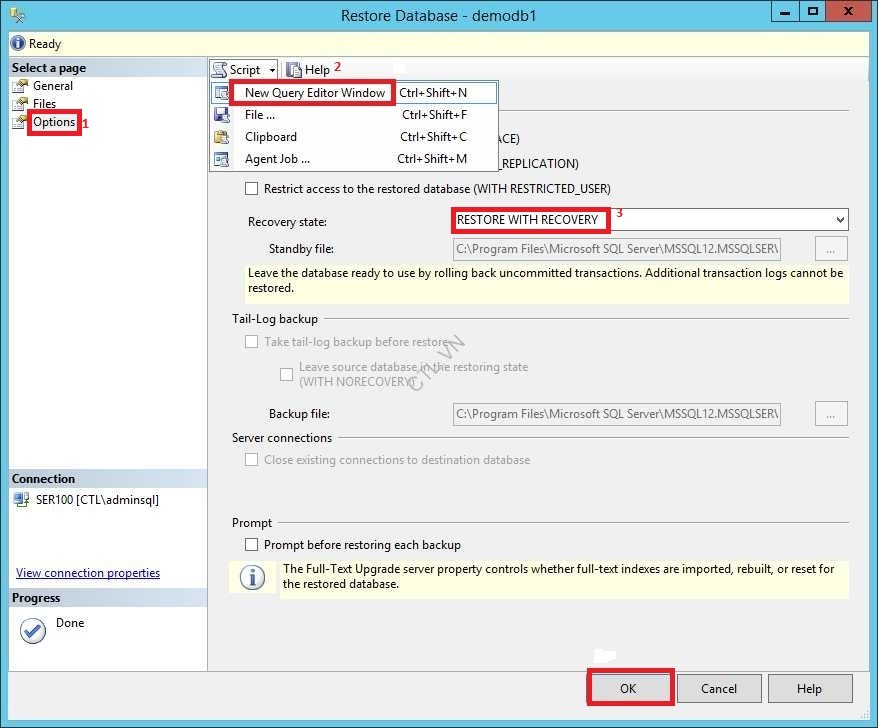The image size is (878, 728).
Task: Click the Backup file path field
Action: pyautogui.click(x=616, y=413)
